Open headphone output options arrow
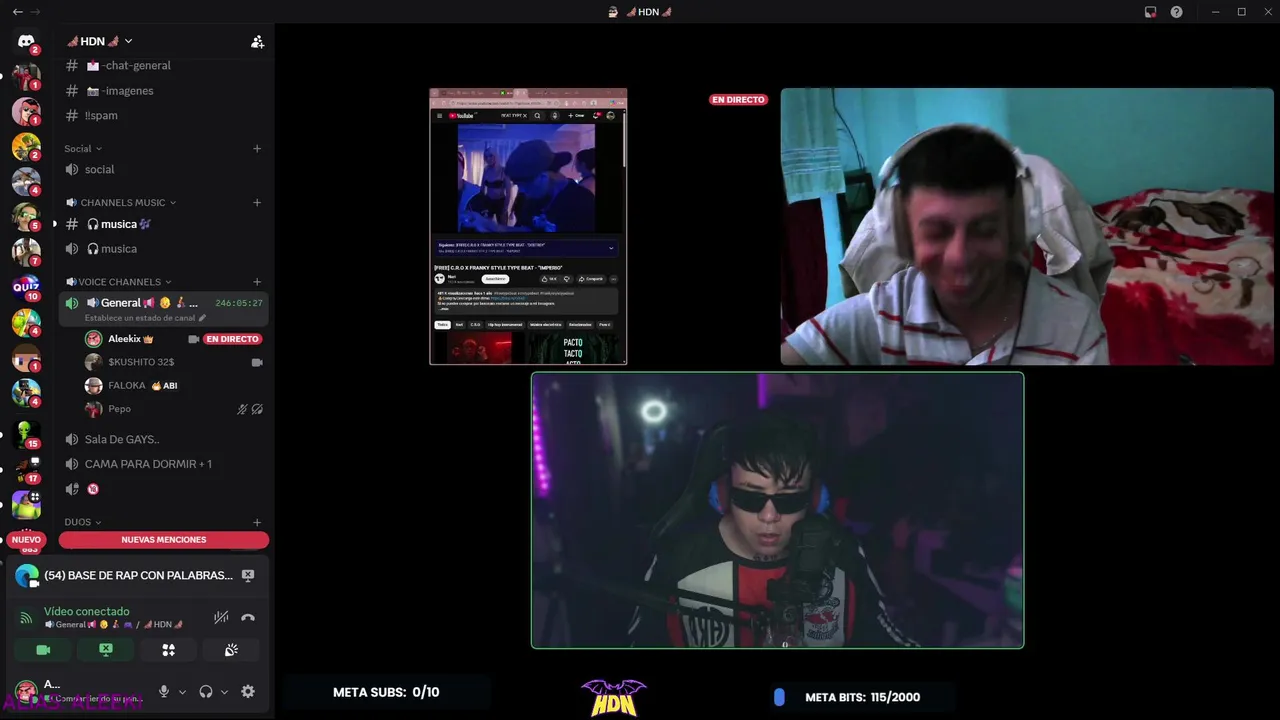The width and height of the screenshot is (1280, 720). click(x=224, y=691)
